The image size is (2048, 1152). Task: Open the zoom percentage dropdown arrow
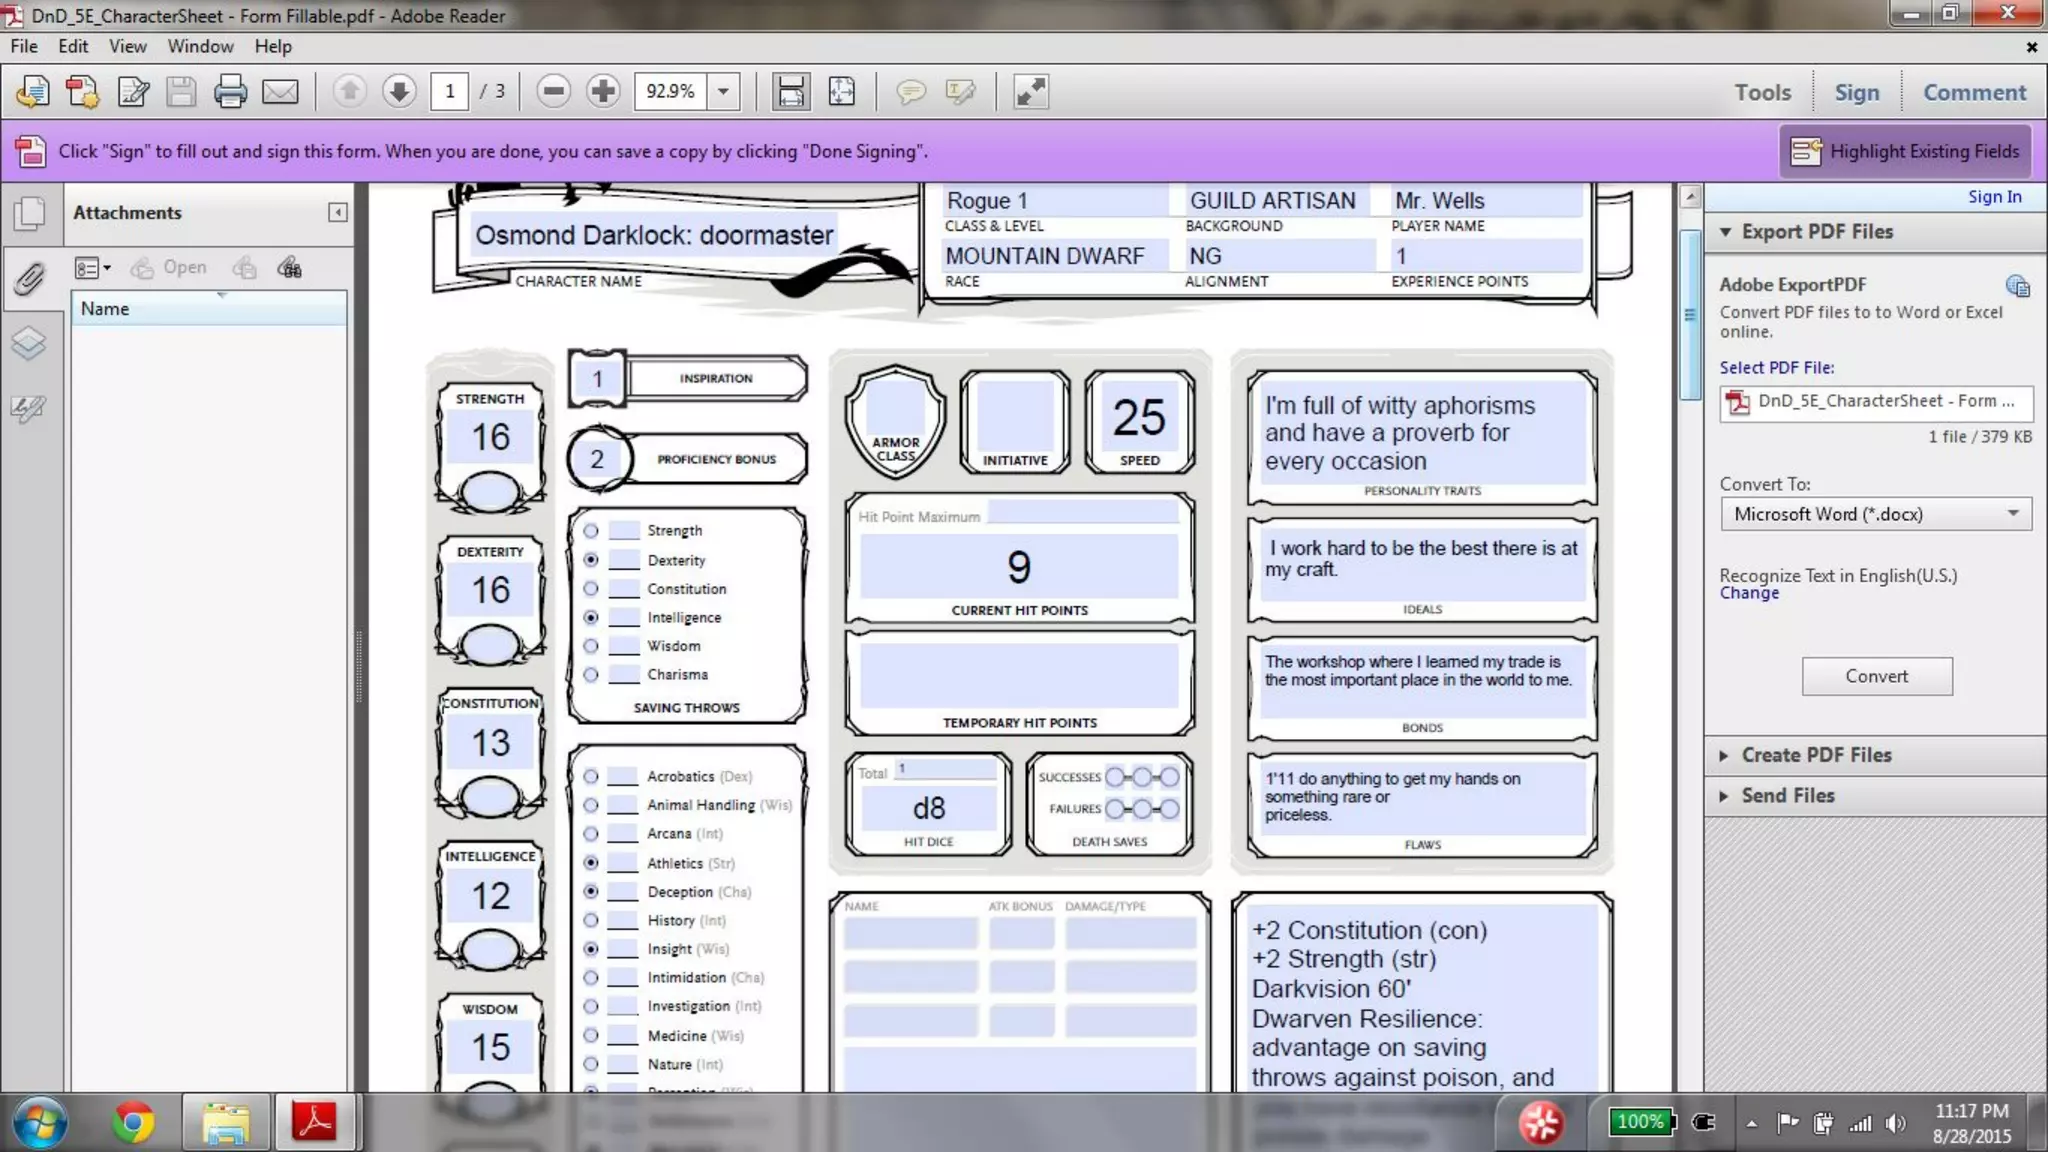coord(723,92)
